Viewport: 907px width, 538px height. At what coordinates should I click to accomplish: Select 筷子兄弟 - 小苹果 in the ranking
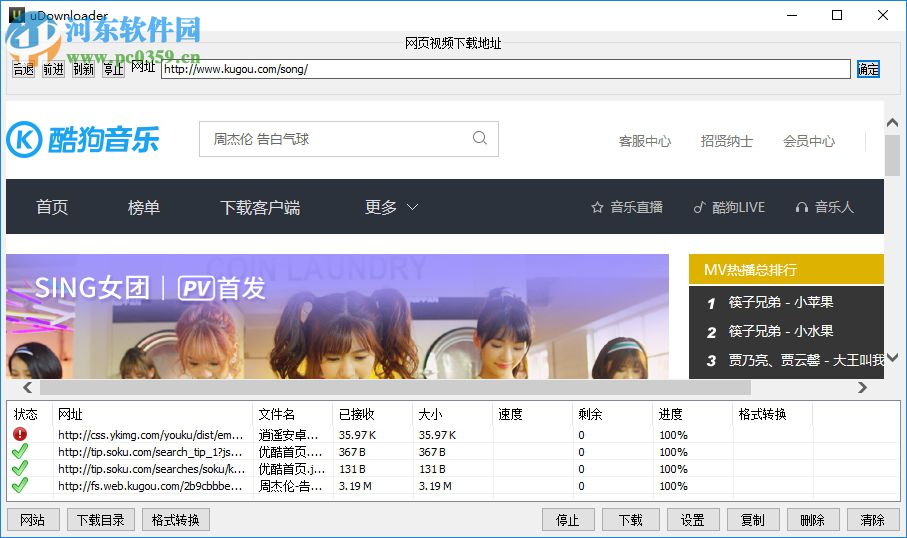click(781, 302)
